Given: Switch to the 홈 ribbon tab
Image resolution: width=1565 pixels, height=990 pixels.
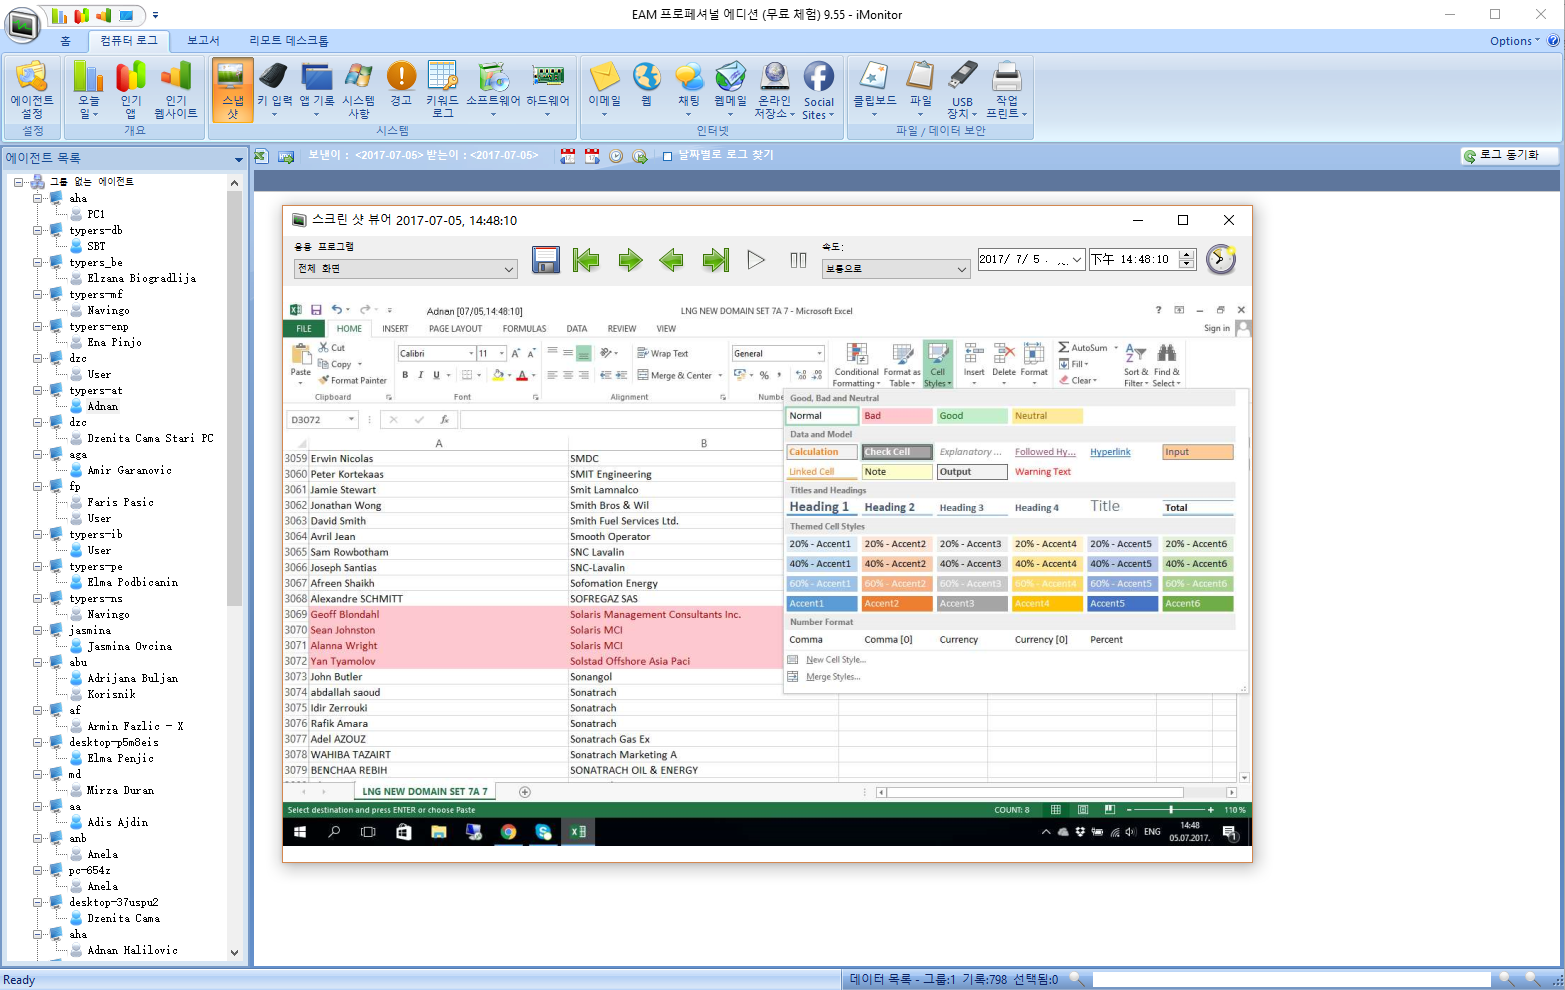Looking at the screenshot, I should [65, 40].
